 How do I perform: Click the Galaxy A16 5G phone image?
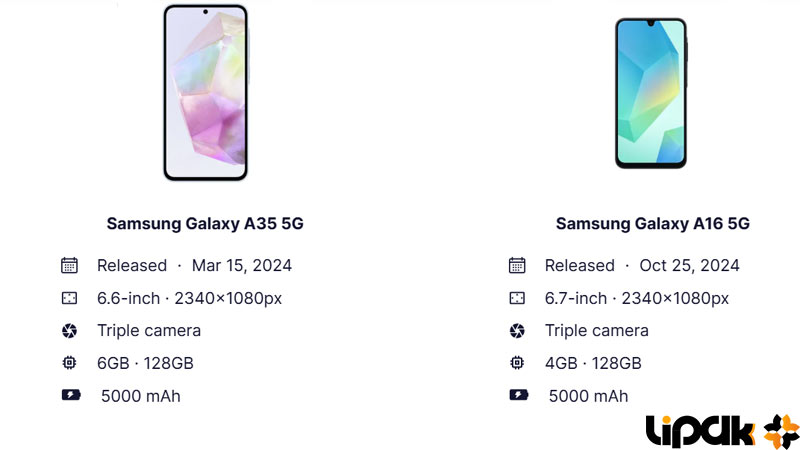coord(651,93)
